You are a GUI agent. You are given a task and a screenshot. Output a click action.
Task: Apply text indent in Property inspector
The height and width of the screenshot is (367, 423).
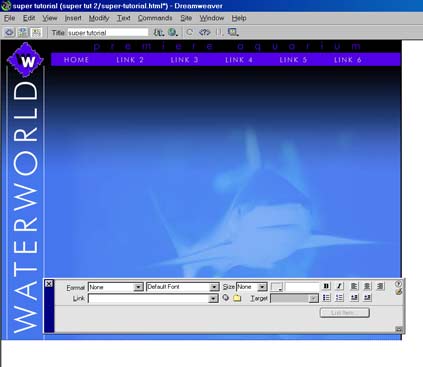[367, 297]
